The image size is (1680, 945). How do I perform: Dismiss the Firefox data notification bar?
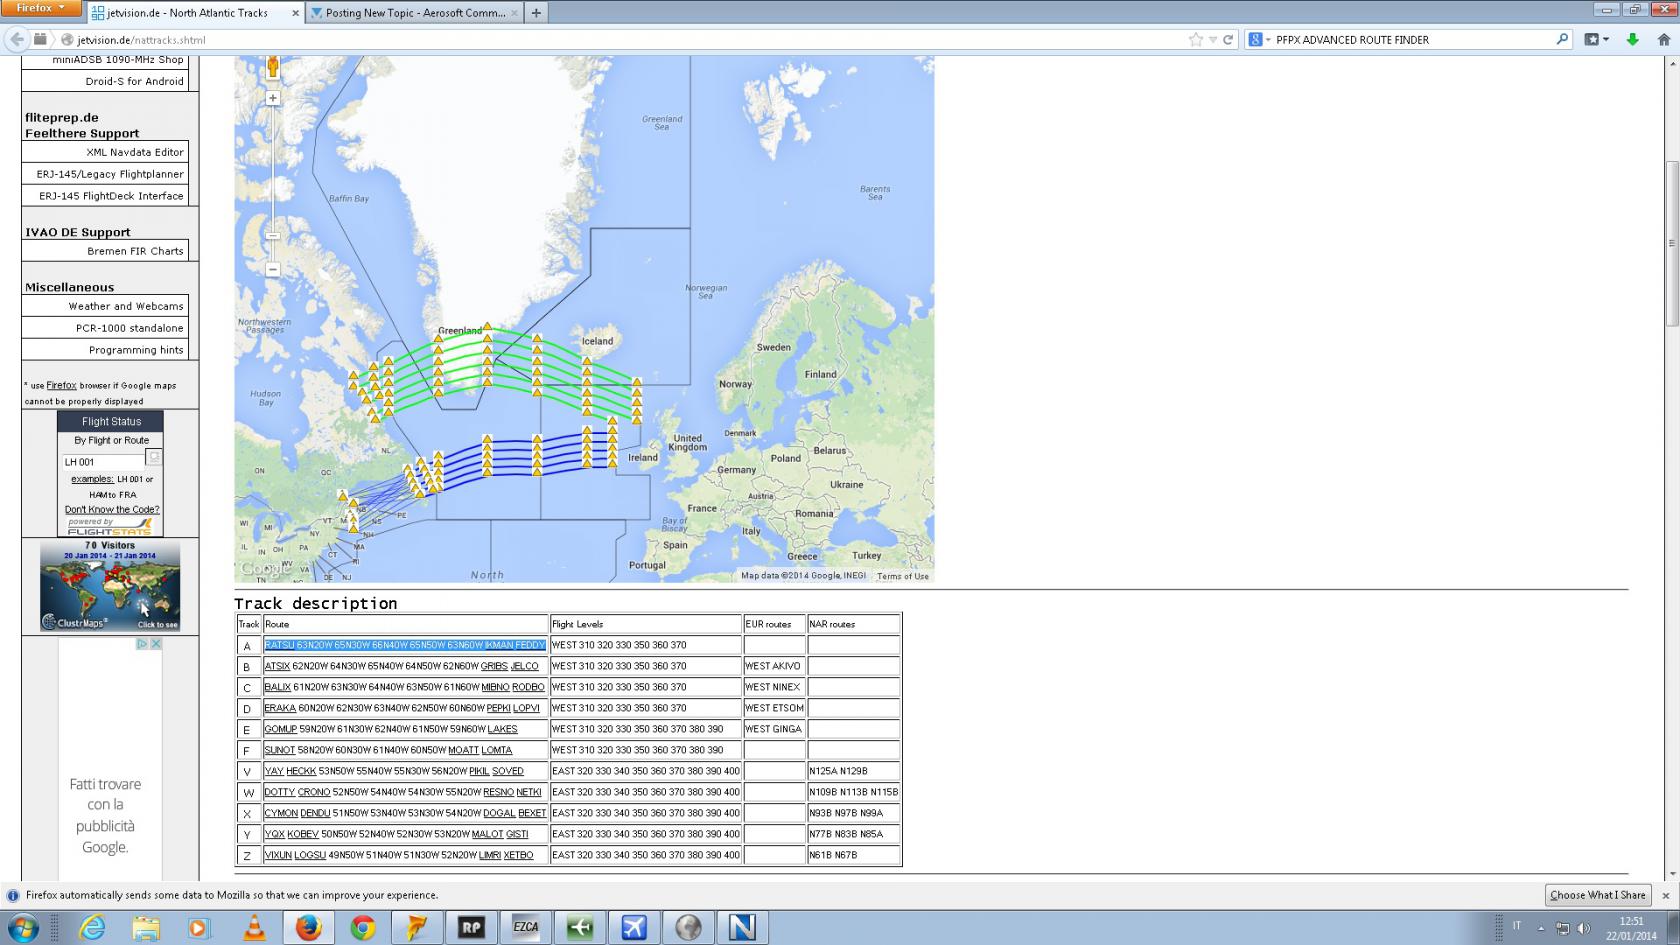1666,895
